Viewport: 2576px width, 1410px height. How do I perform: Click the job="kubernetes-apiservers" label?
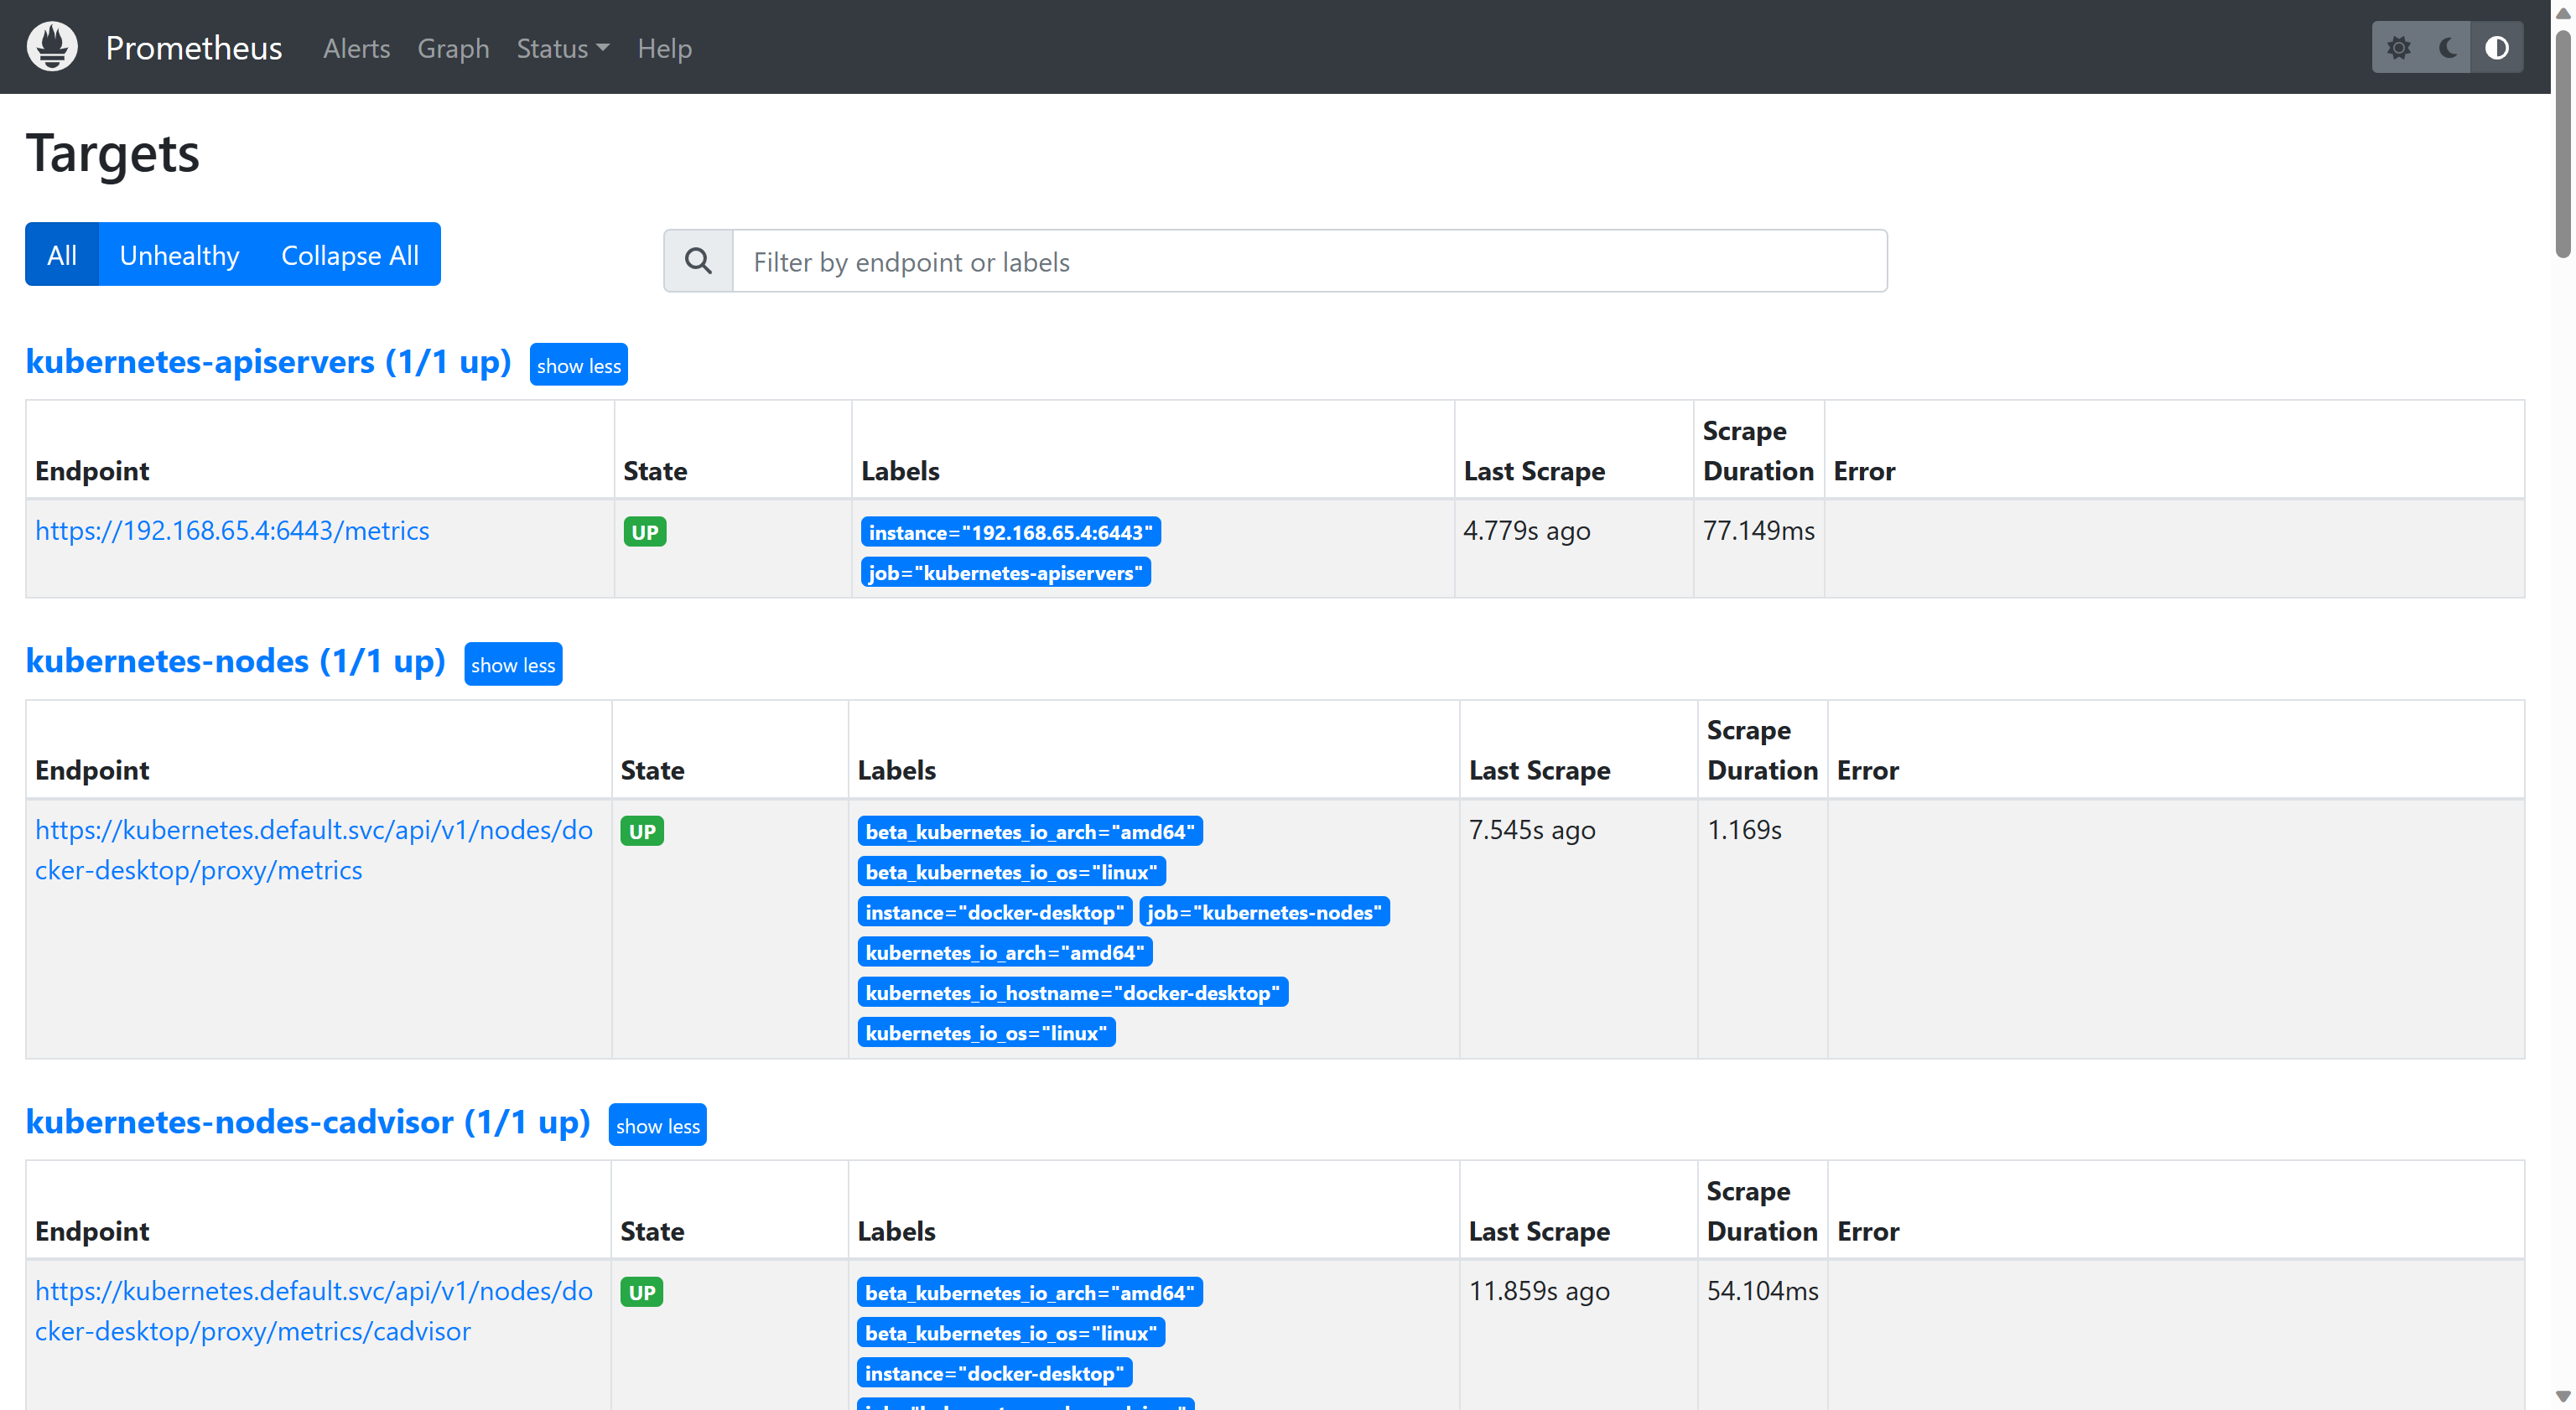point(1005,572)
